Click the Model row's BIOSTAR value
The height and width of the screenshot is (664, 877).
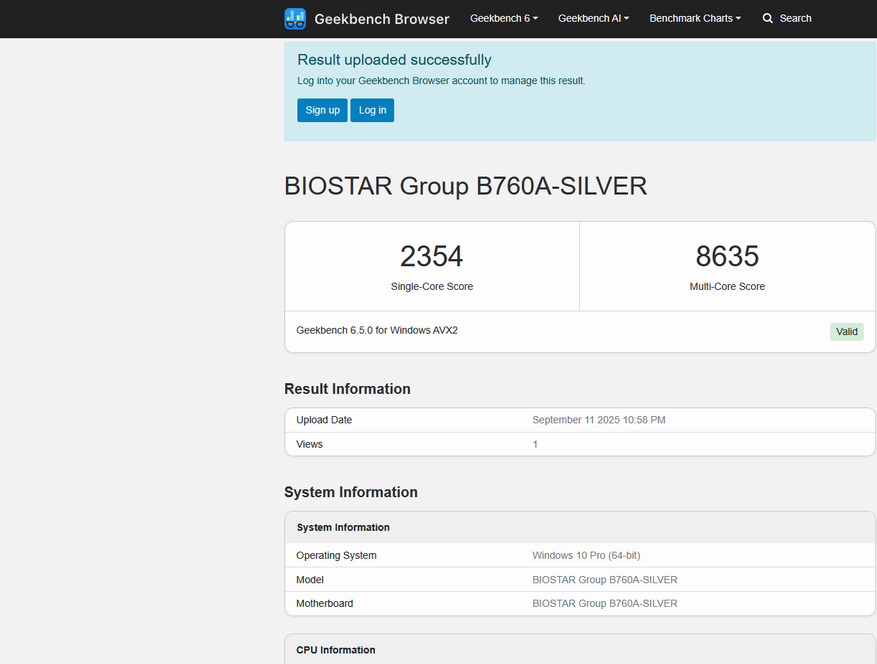pos(604,580)
